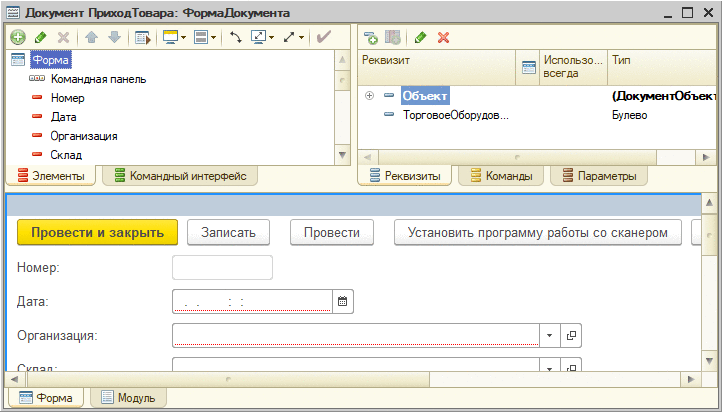Viewport: 722px width, 412px height.
Task: Expand the Объект attribute node
Action: (369, 96)
